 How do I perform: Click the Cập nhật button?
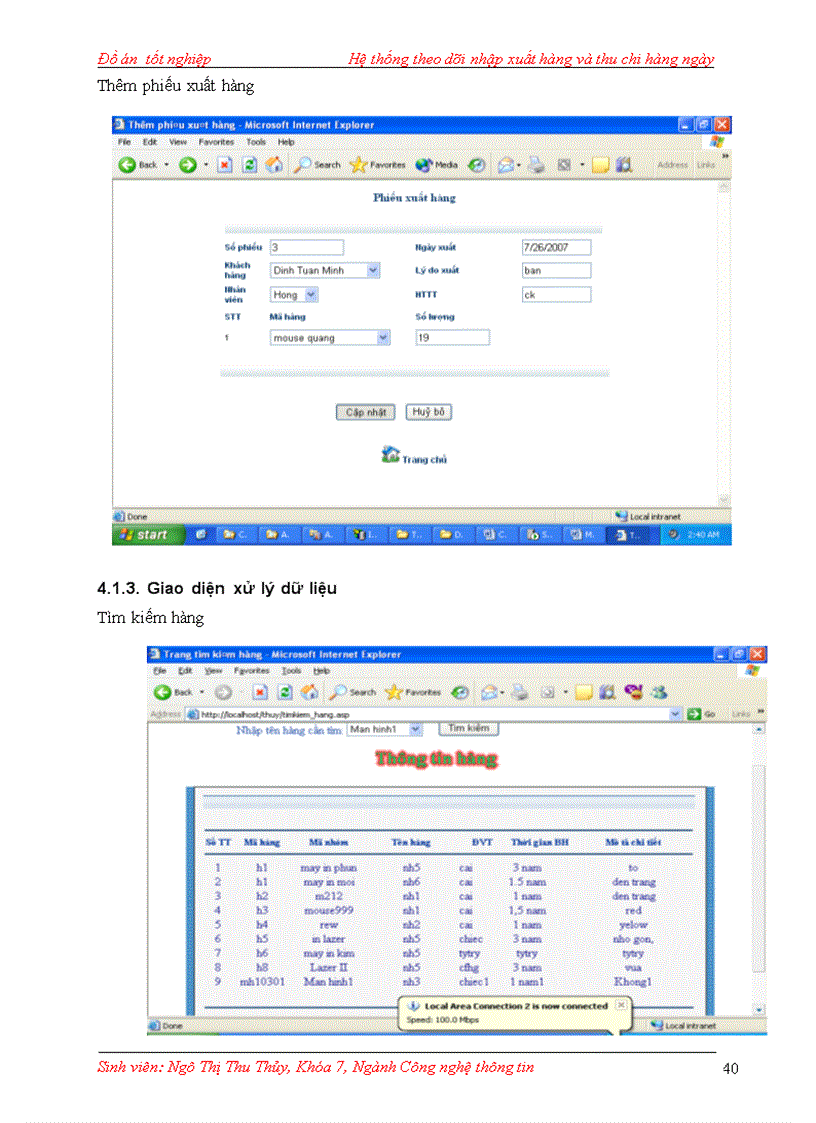tap(365, 412)
